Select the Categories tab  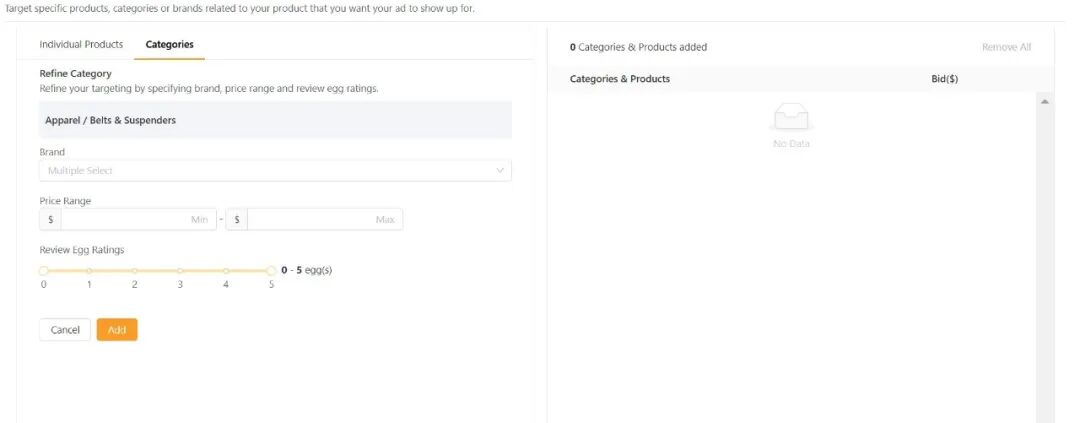(x=169, y=45)
